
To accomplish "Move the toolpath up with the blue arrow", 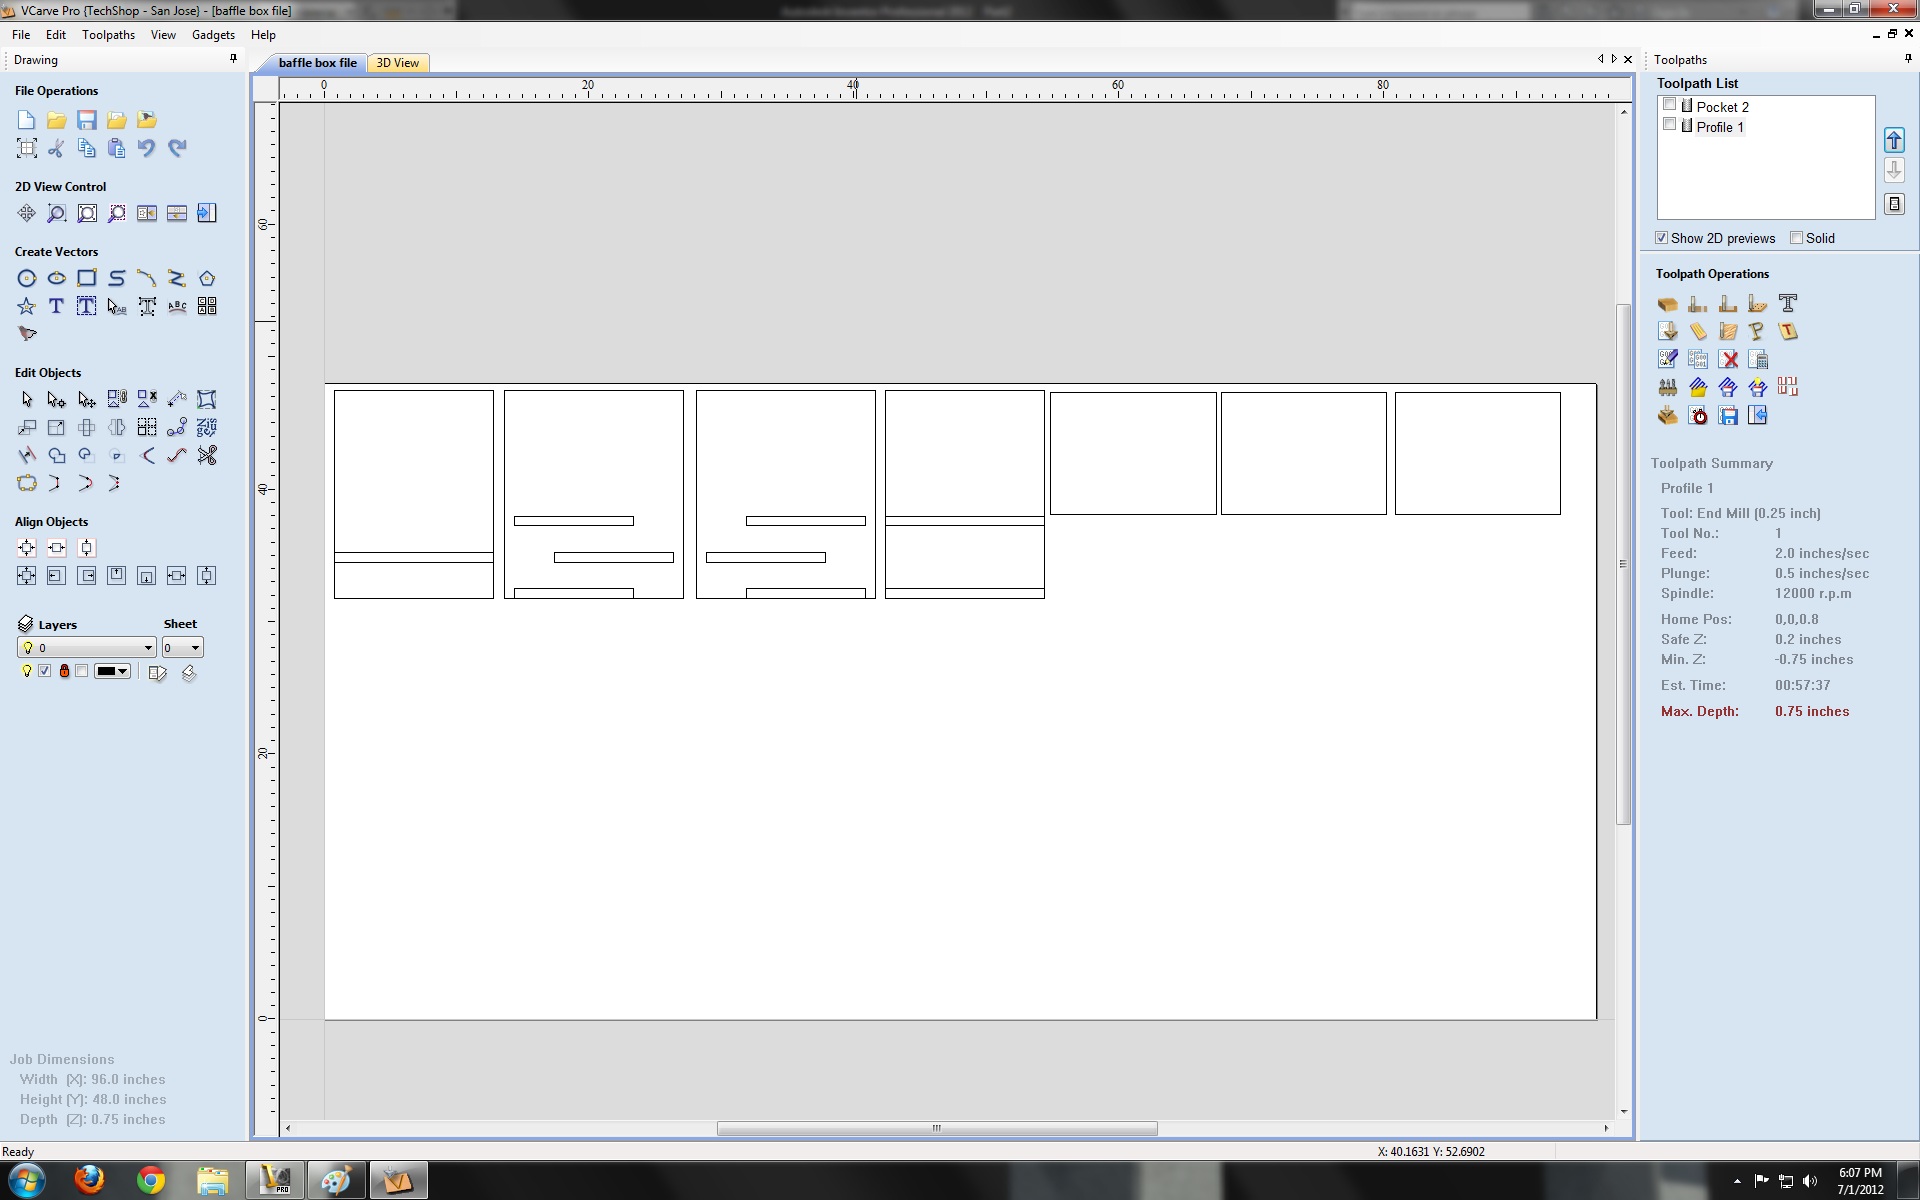I will (1894, 140).
